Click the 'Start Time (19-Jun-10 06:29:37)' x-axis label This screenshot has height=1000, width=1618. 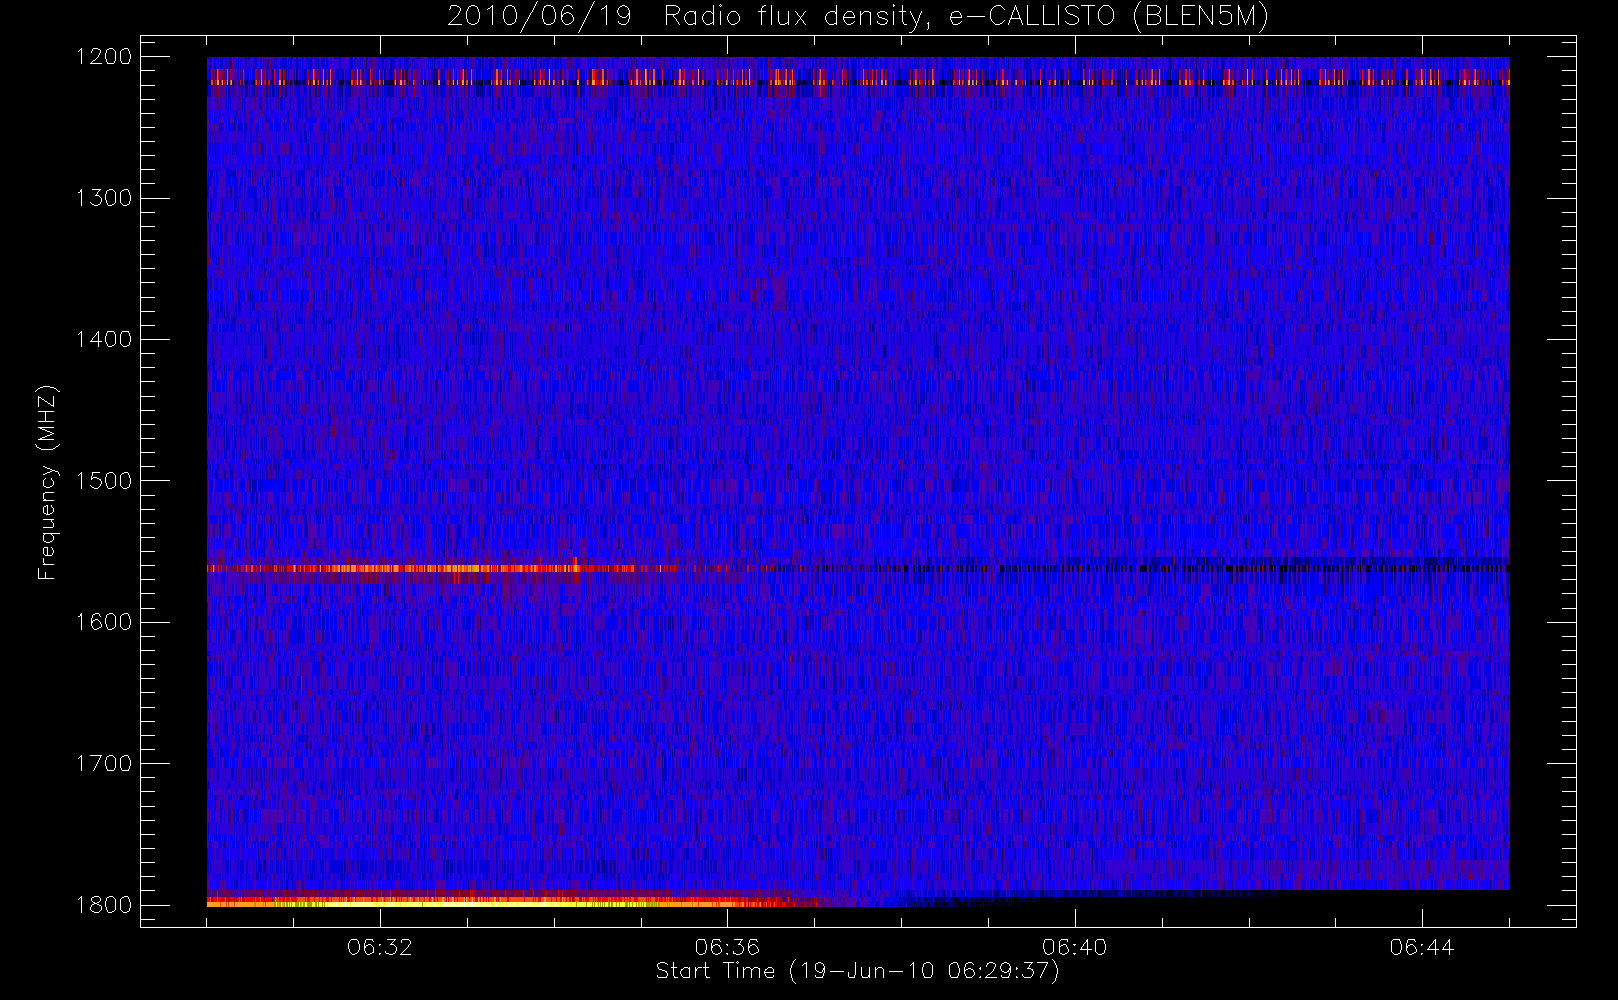857,971
